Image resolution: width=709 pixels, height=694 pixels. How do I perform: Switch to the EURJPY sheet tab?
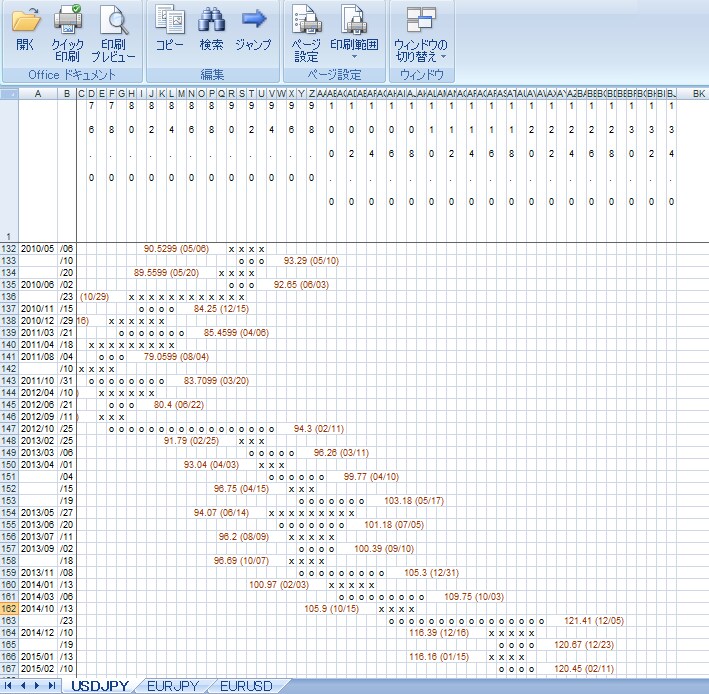[173, 686]
